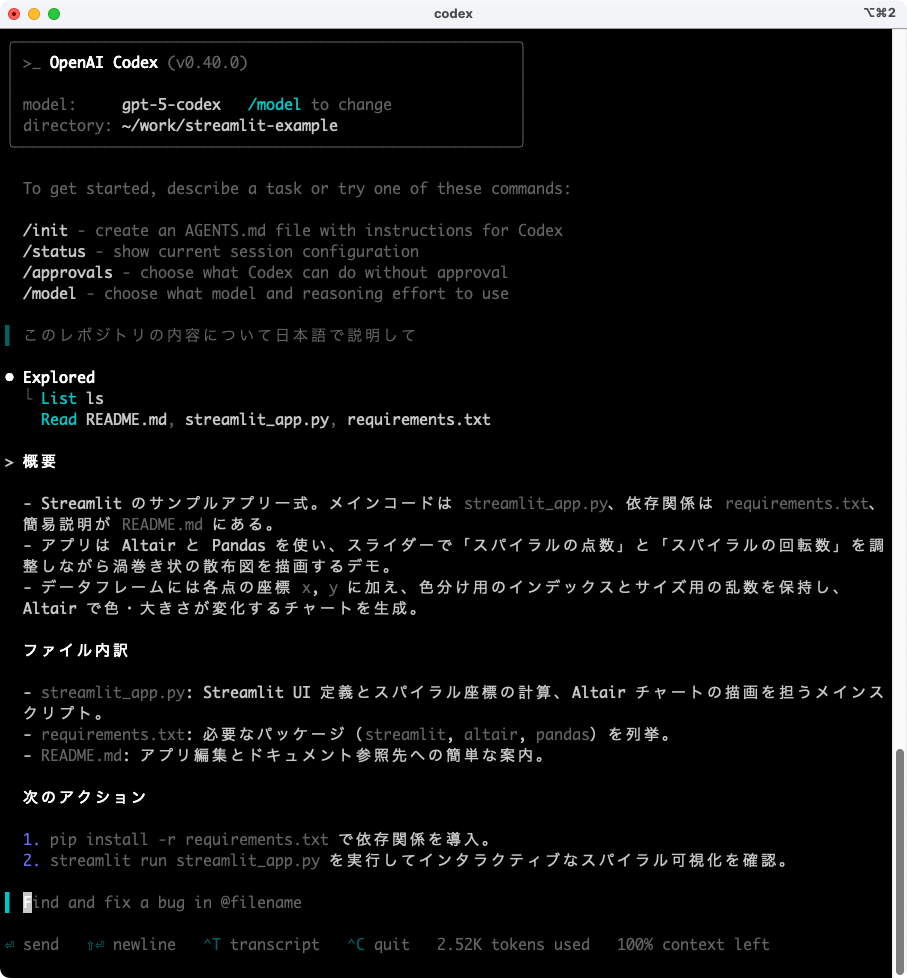Click the directory path ~/work/streamlit-example
The width and height of the screenshot is (907, 978).
click(x=230, y=125)
